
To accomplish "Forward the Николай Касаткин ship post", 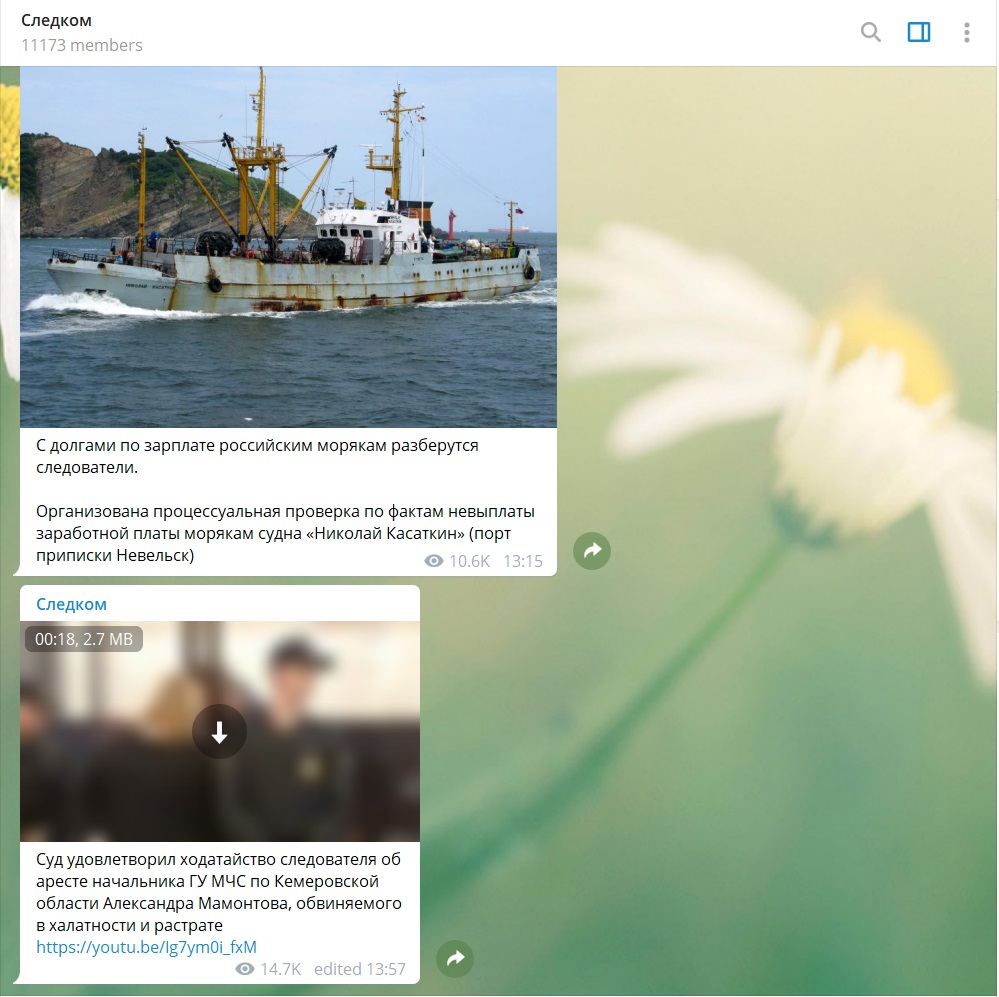I will click(x=592, y=550).
